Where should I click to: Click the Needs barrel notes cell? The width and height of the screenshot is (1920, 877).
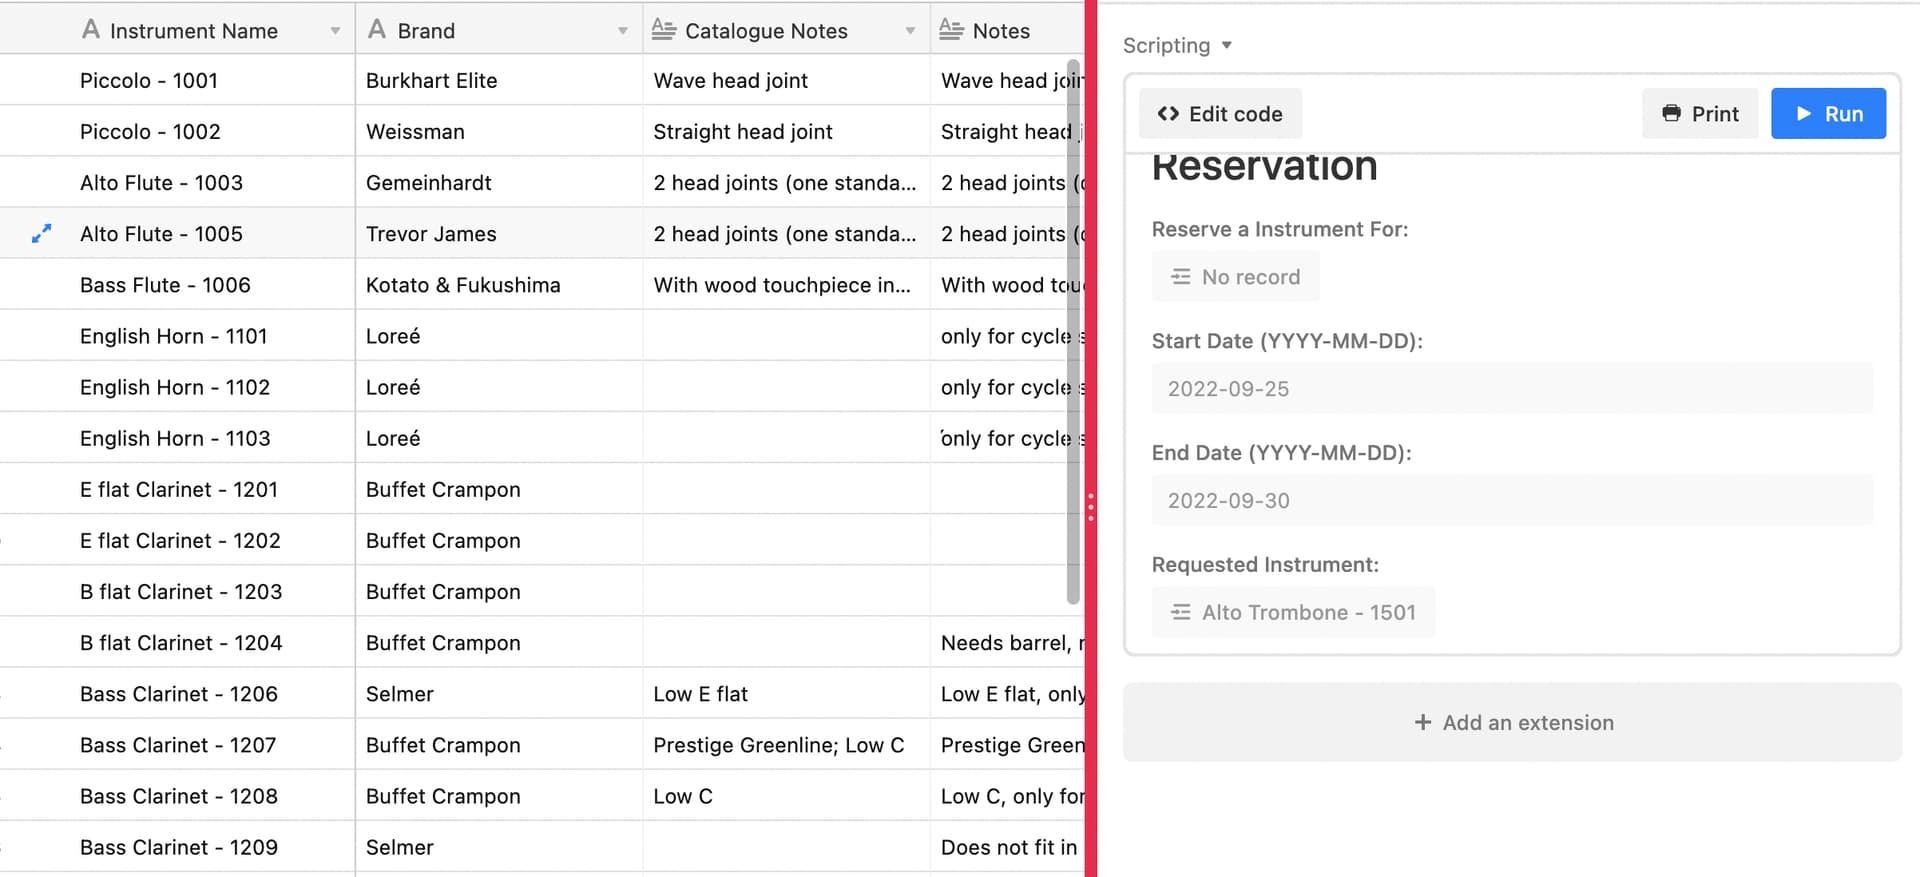click(1008, 642)
